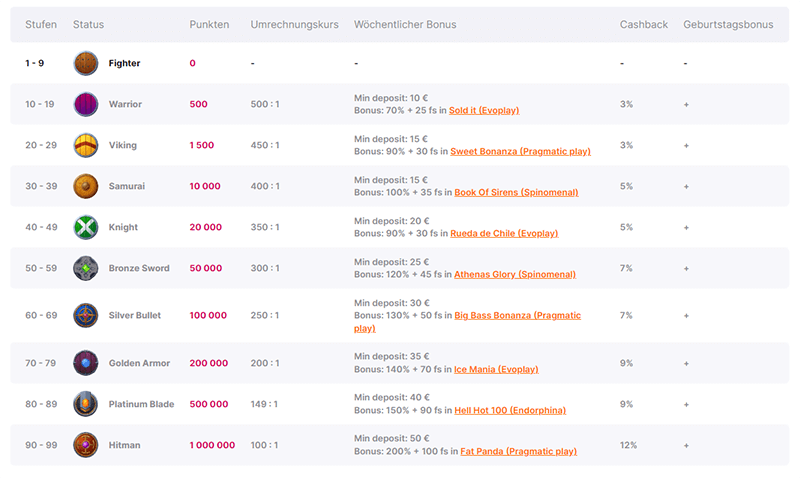Click the Knight green cross shield icon
The width and height of the screenshot is (800, 479).
point(86,227)
